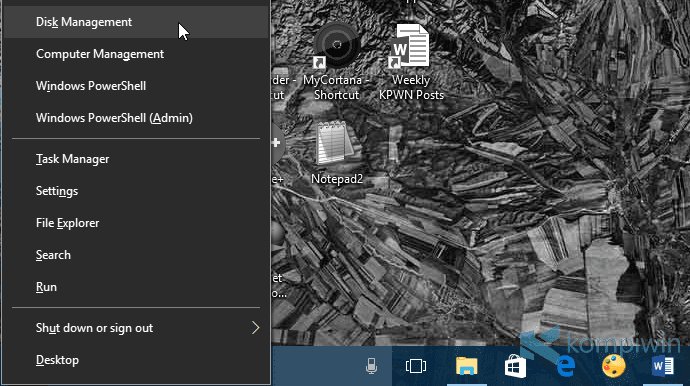The width and height of the screenshot is (690, 386).
Task: Open File Explorer taskbar icon
Action: (x=466, y=366)
